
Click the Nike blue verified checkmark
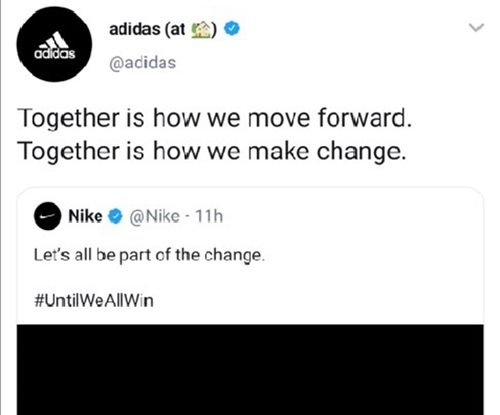tap(115, 217)
